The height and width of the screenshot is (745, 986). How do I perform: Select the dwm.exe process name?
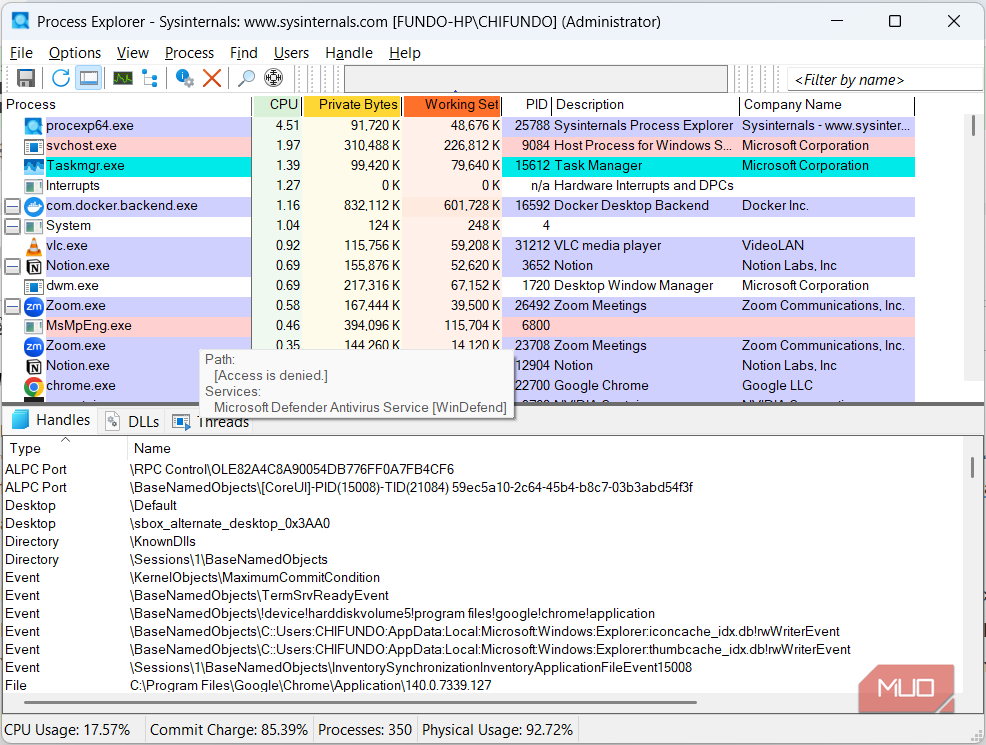[x=72, y=286]
